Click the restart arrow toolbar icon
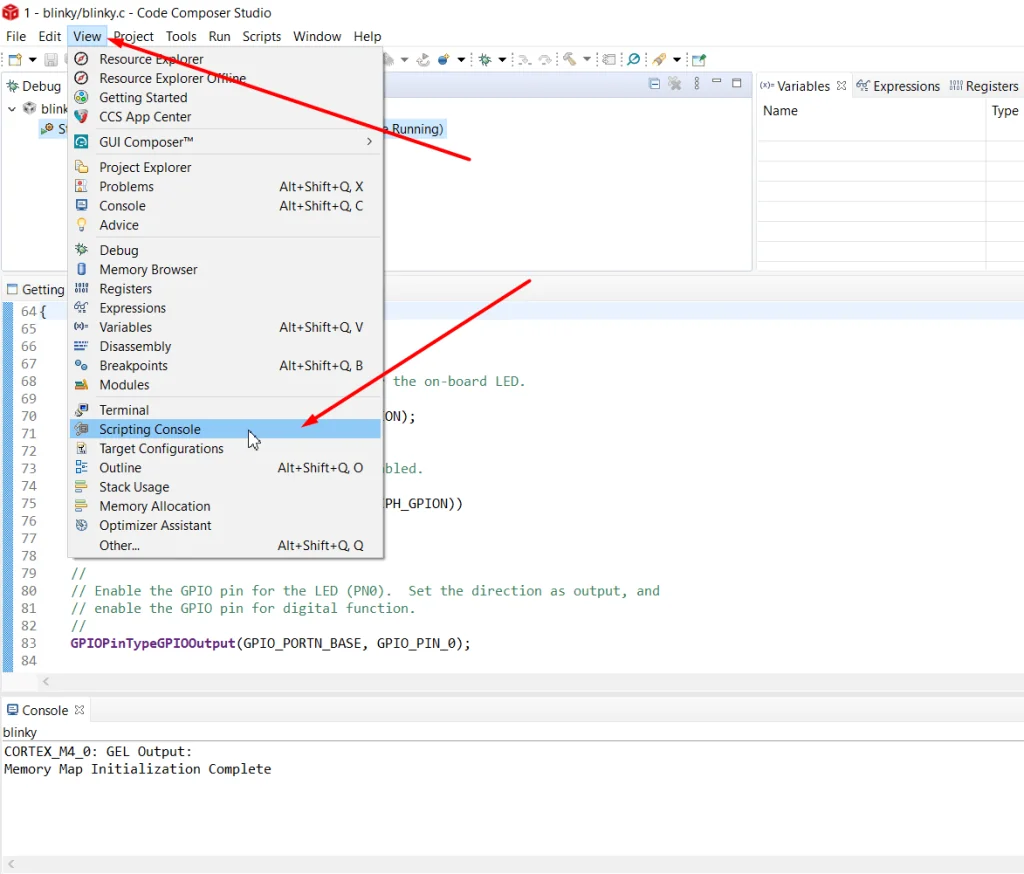The height and width of the screenshot is (874, 1024). tap(423, 59)
